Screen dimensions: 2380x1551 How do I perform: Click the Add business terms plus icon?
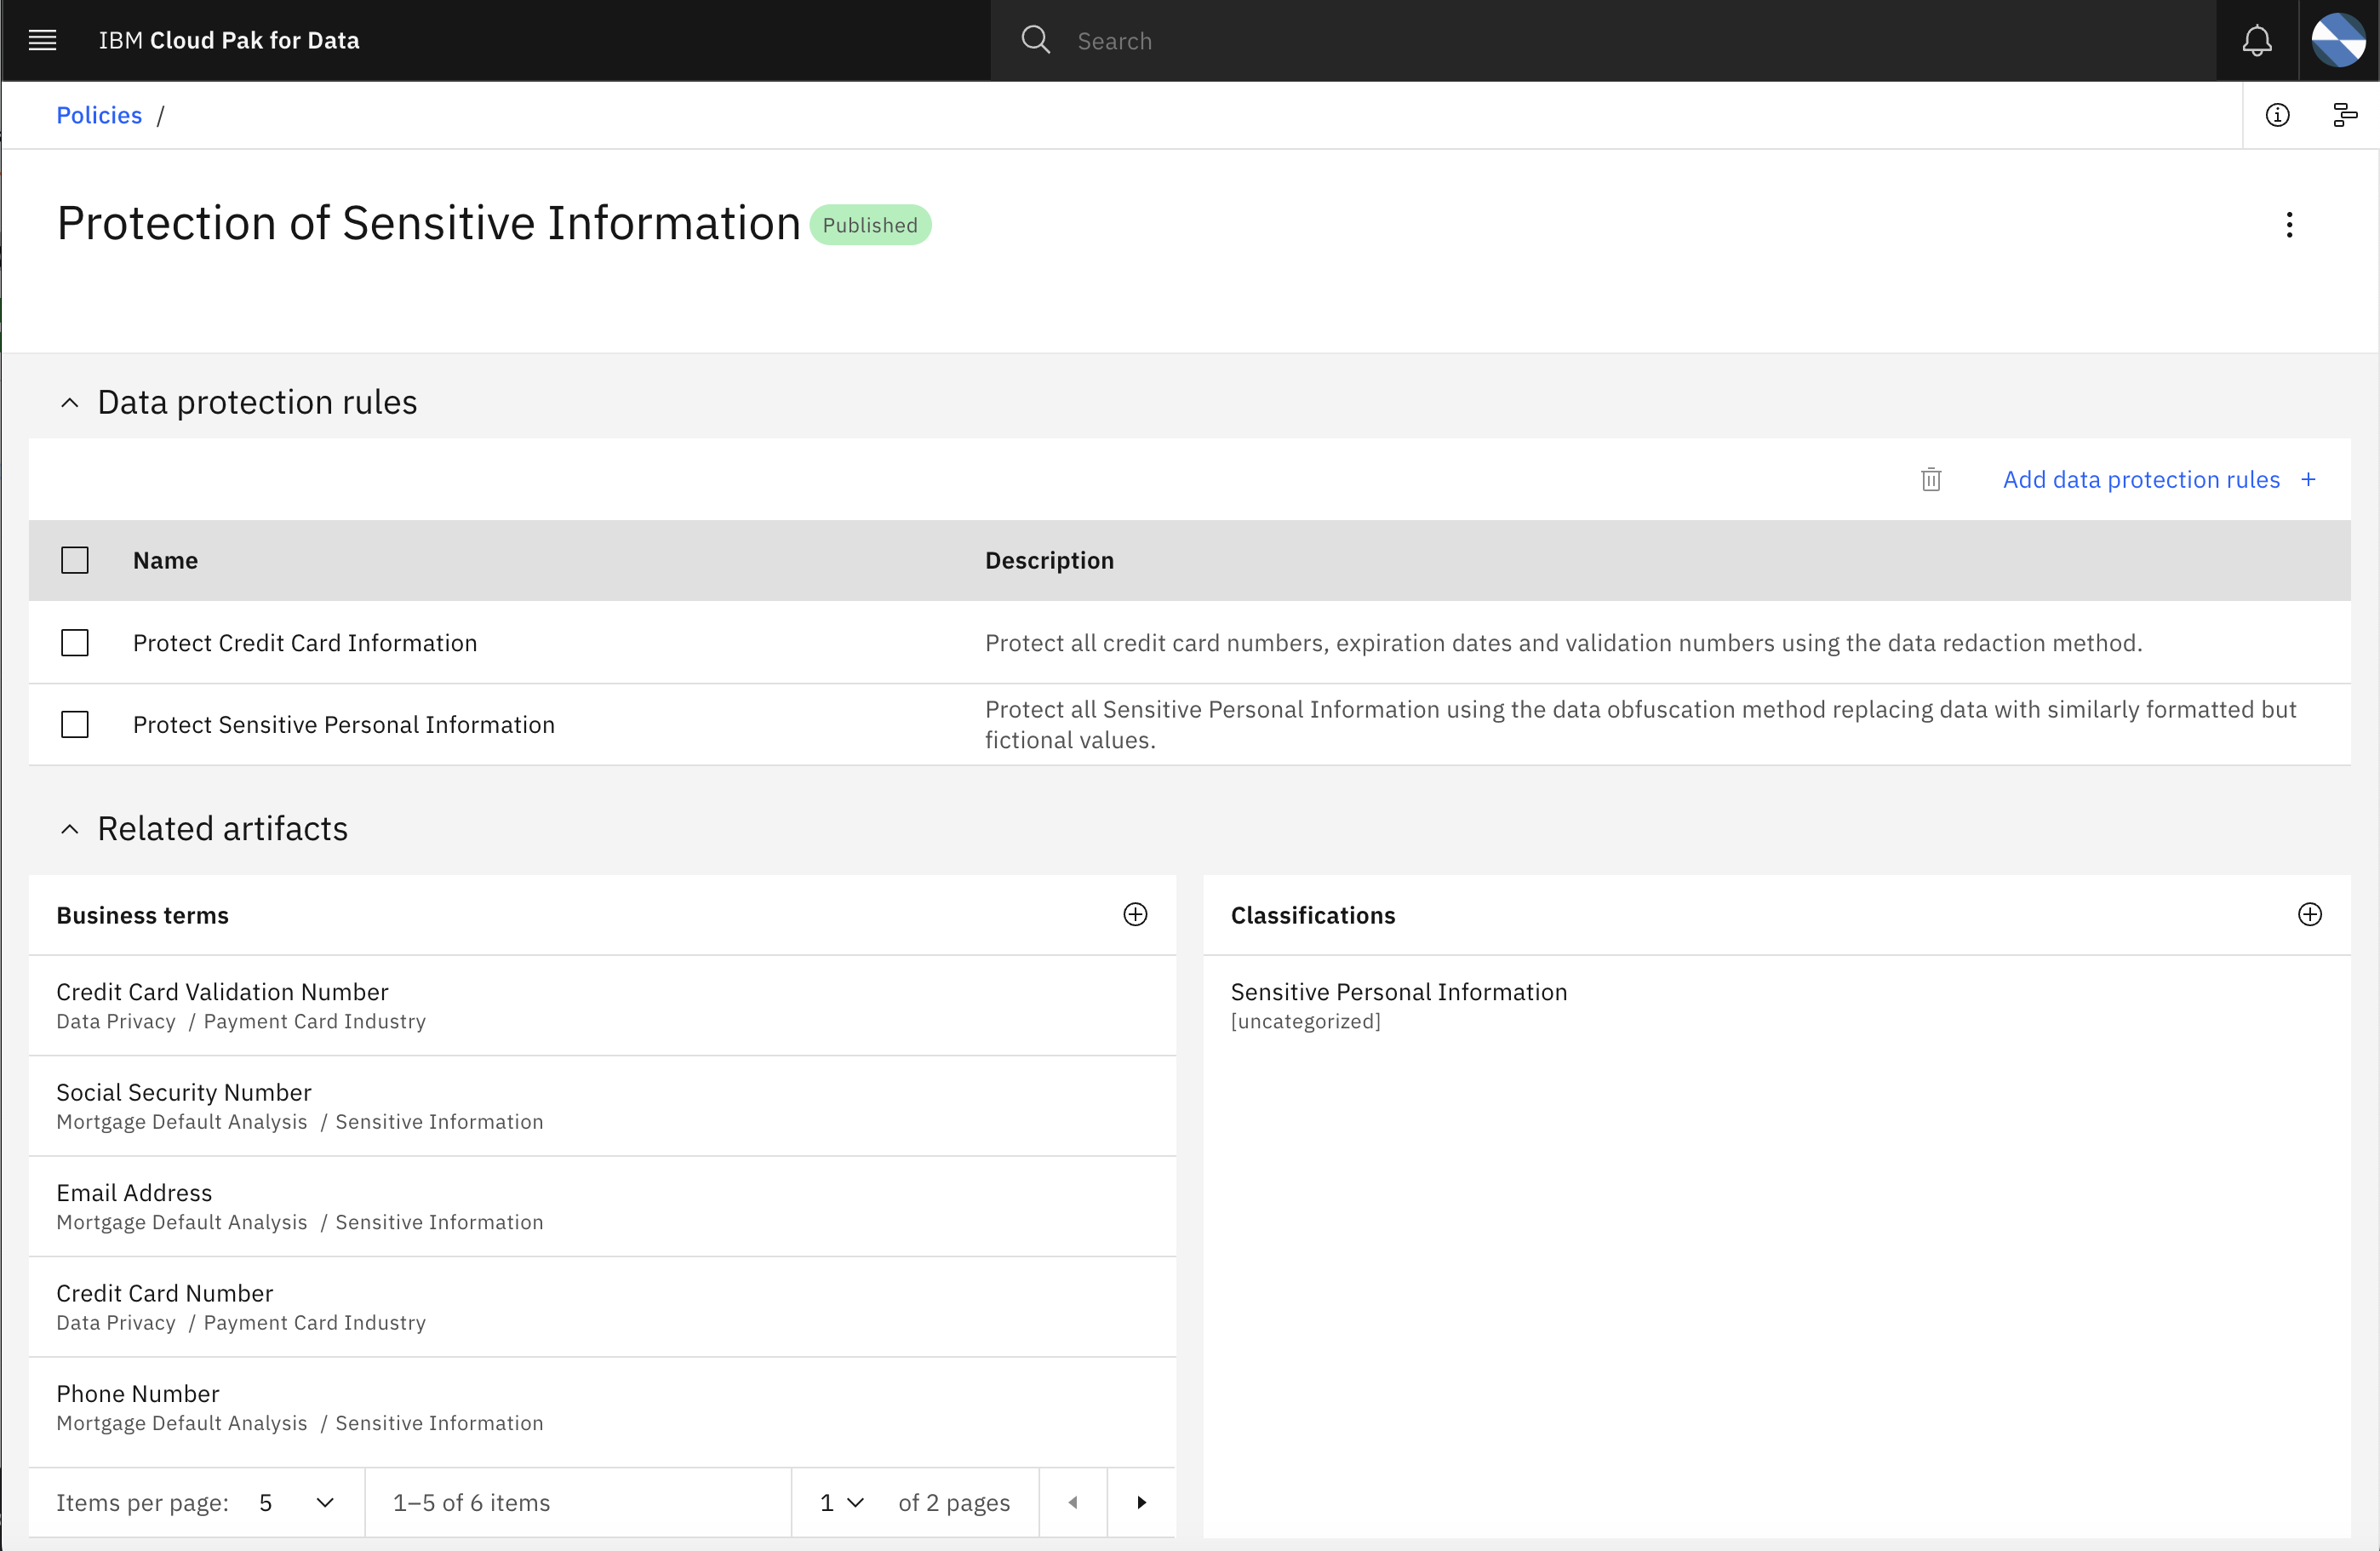point(1135,914)
